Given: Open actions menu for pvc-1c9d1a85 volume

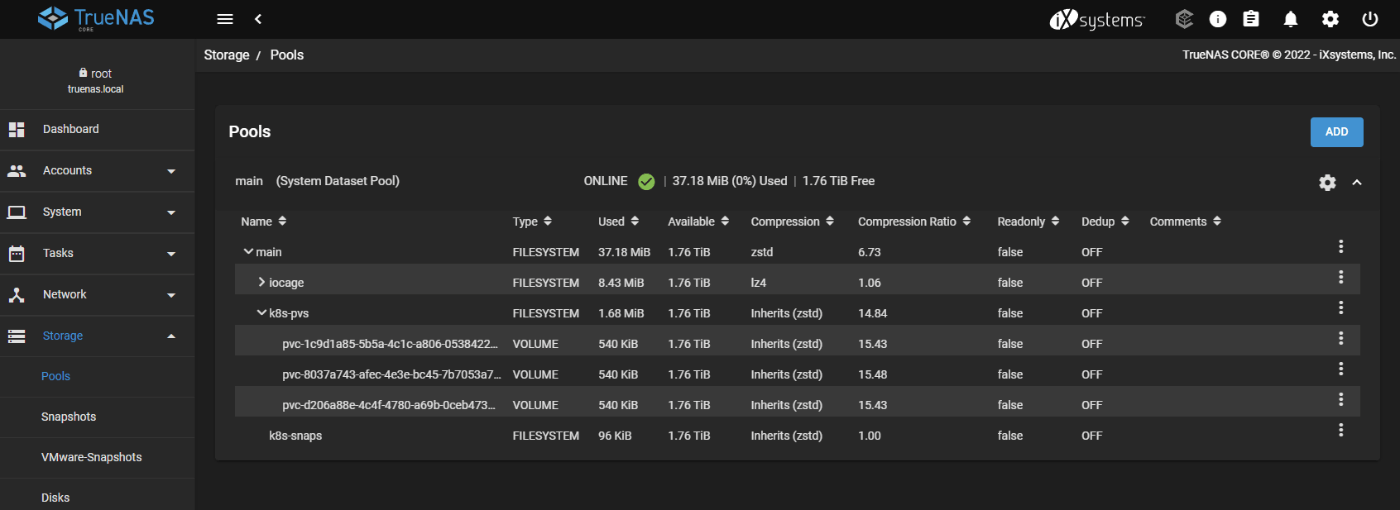Looking at the screenshot, I should click(x=1341, y=338).
